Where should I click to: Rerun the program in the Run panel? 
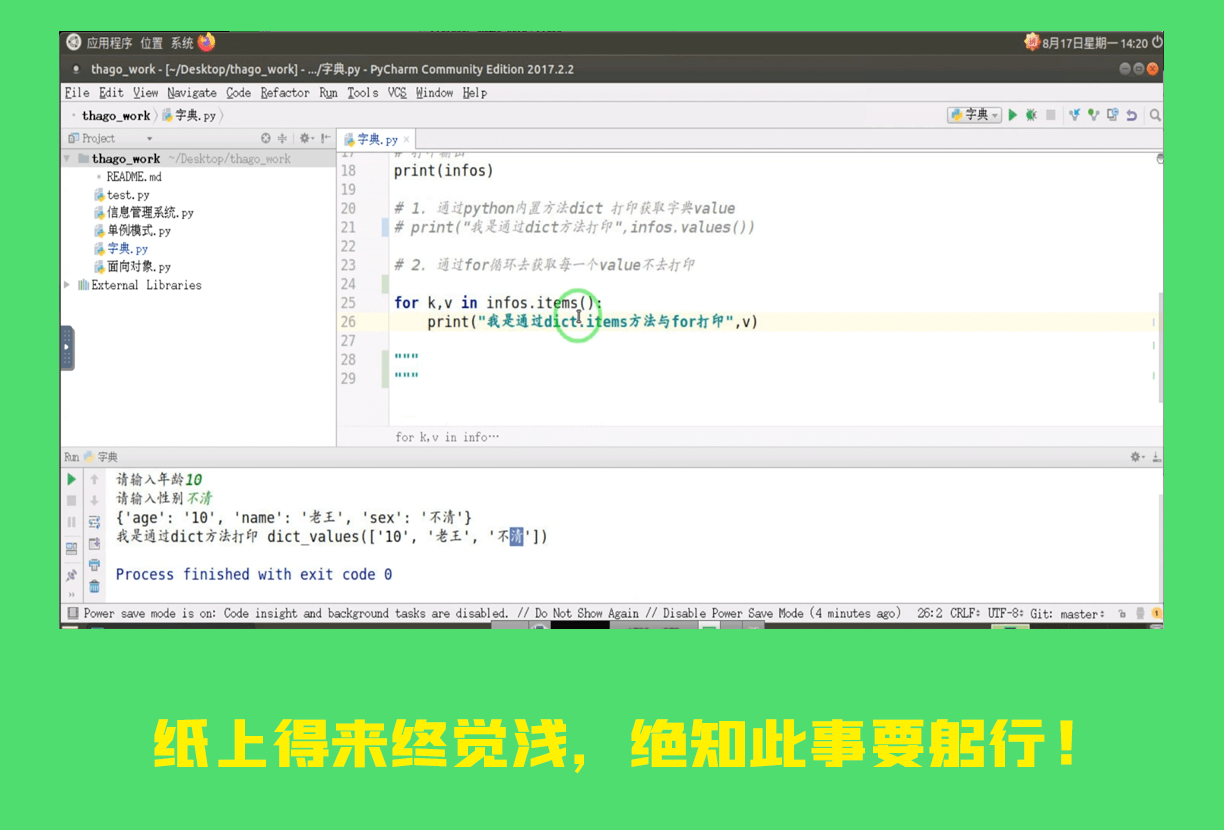point(72,480)
